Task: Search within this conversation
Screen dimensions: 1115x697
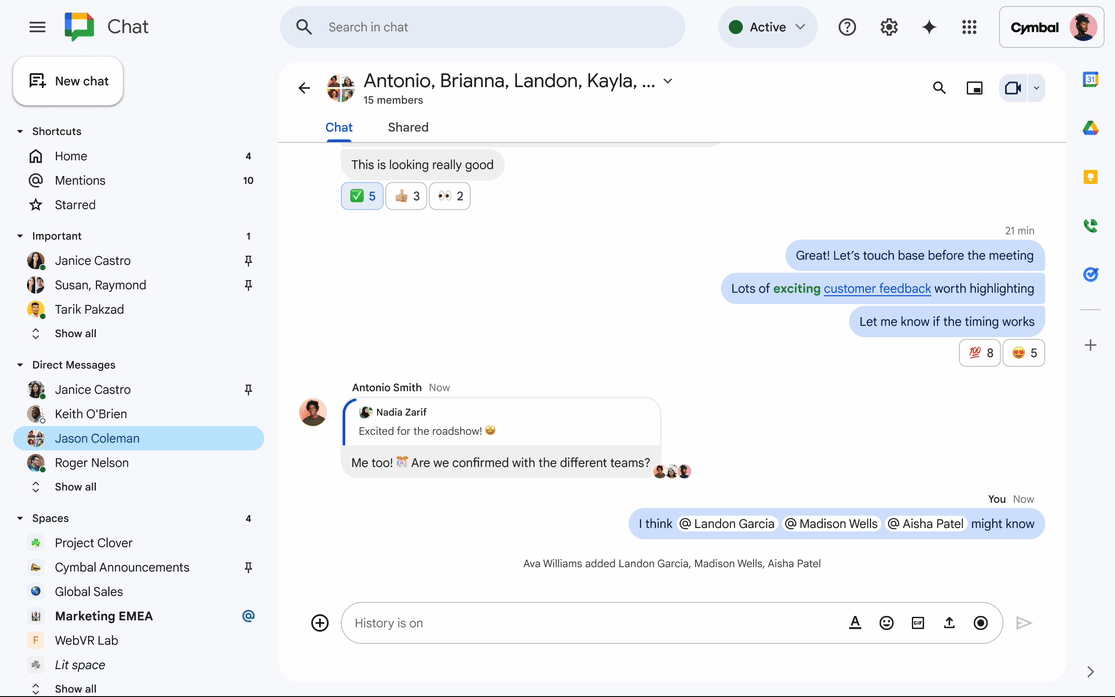Action: point(939,88)
